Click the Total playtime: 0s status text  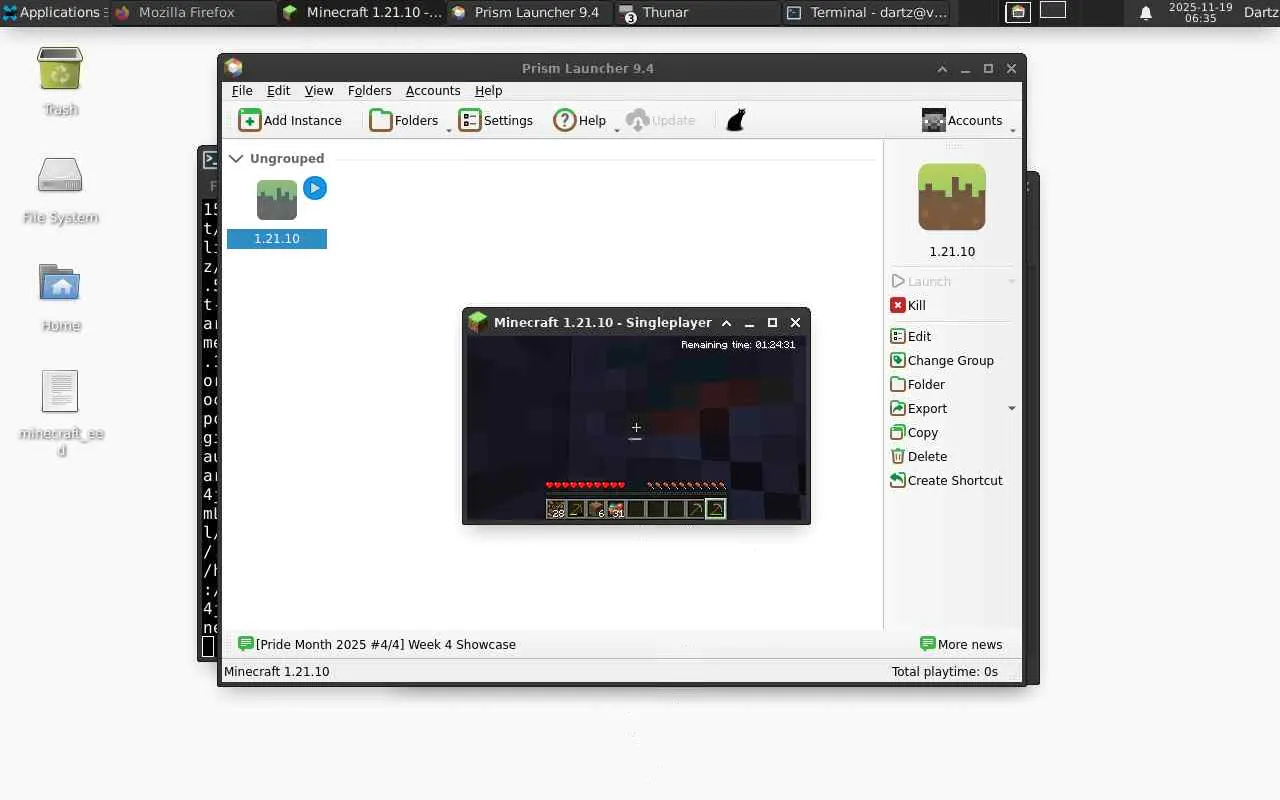(x=945, y=671)
